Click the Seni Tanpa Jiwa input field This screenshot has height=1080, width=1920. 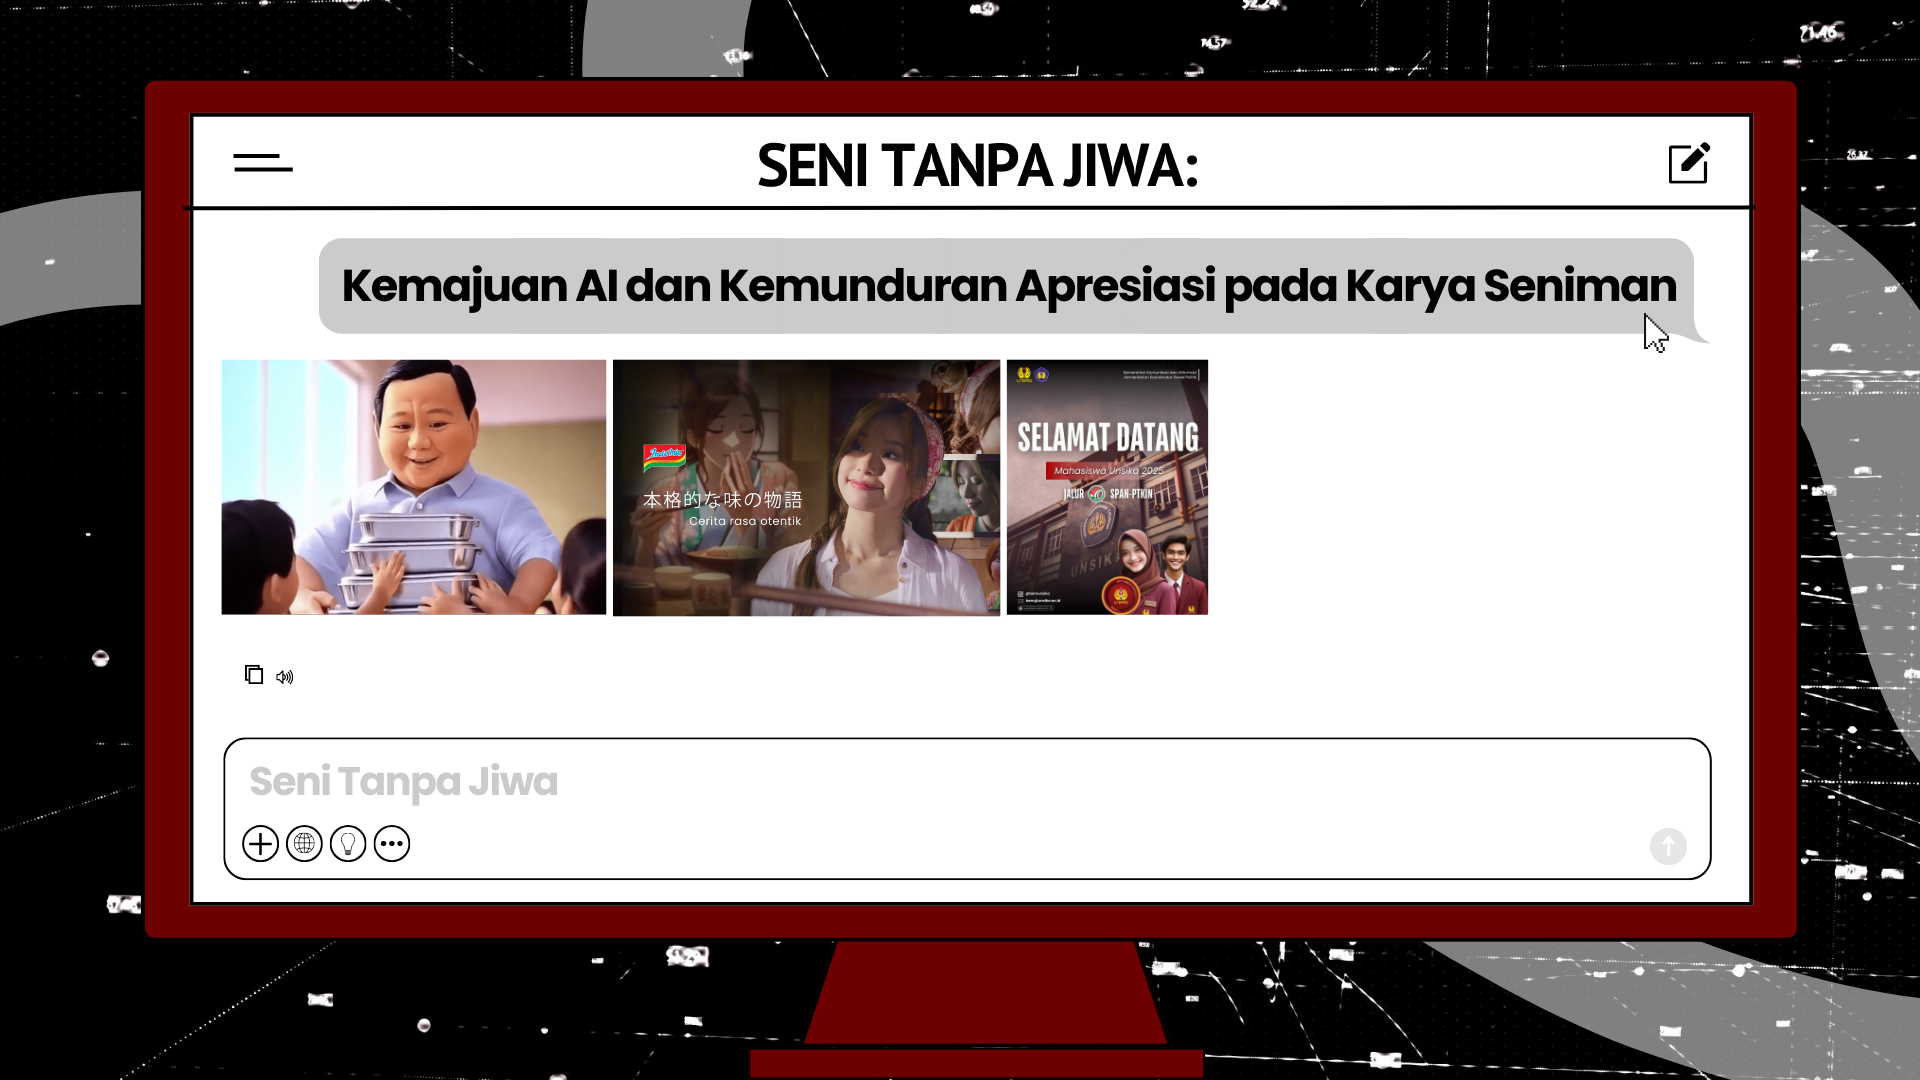click(900, 782)
